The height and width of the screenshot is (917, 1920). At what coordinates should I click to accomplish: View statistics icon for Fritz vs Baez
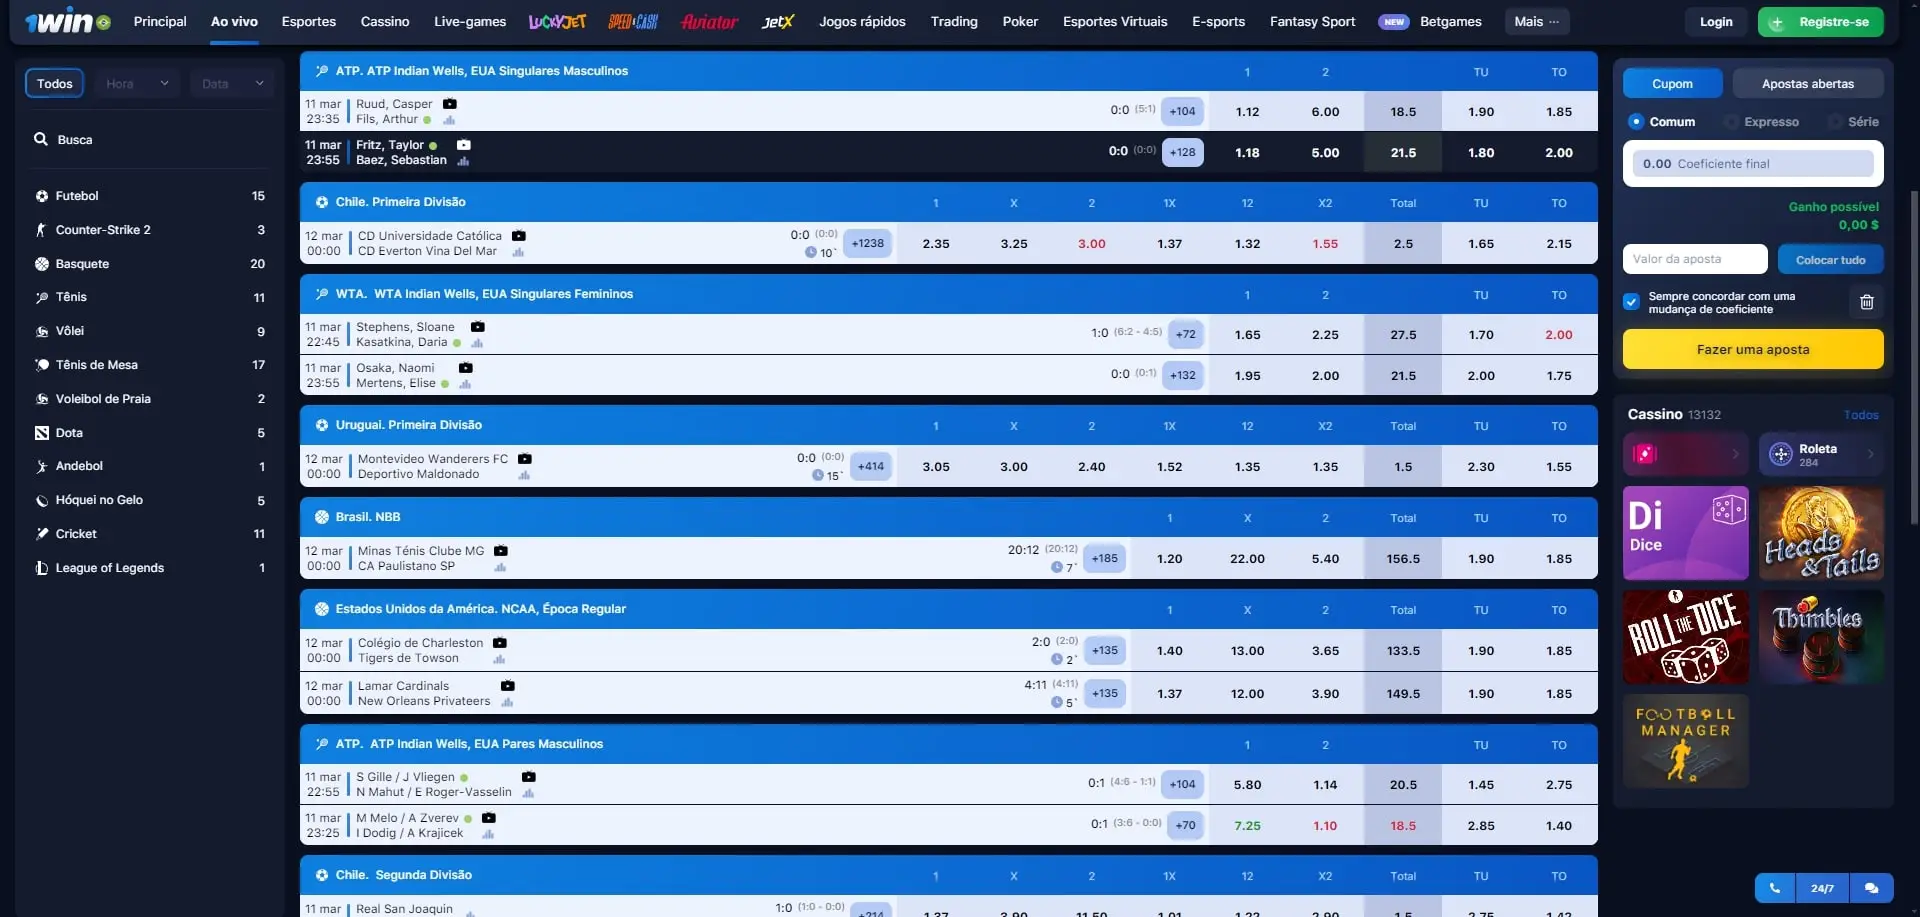pyautogui.click(x=463, y=161)
